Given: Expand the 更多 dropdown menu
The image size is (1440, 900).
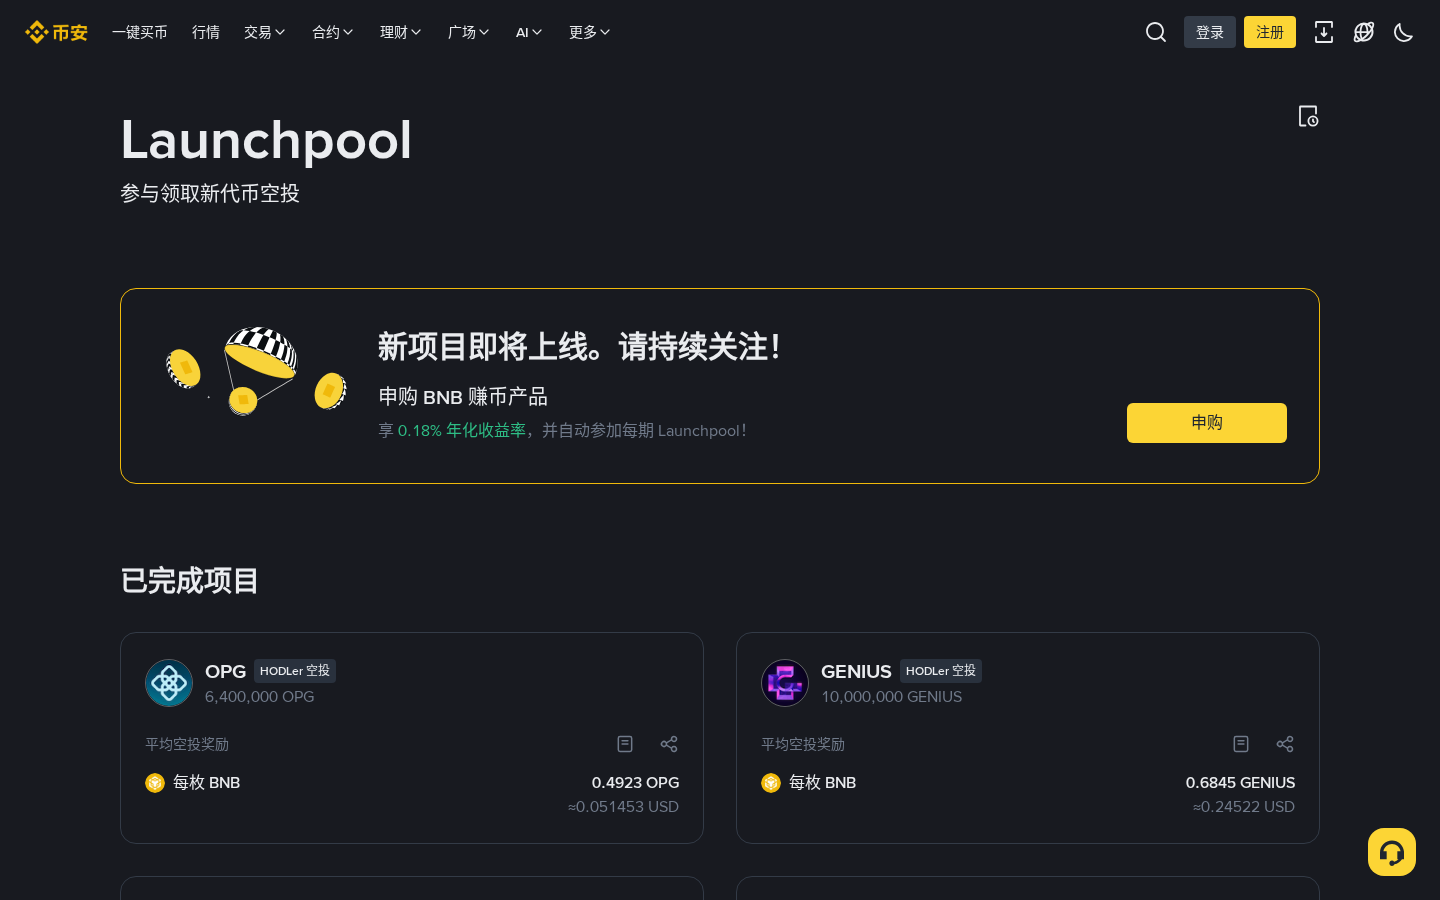Looking at the screenshot, I should pos(590,32).
